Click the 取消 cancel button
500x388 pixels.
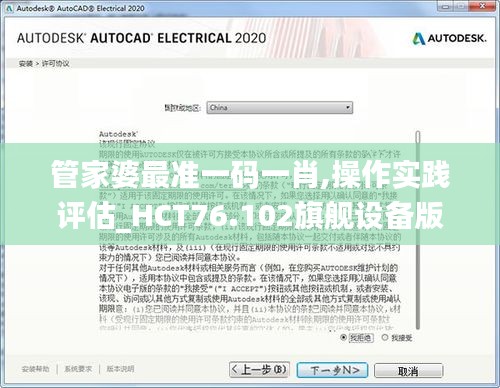point(408,371)
